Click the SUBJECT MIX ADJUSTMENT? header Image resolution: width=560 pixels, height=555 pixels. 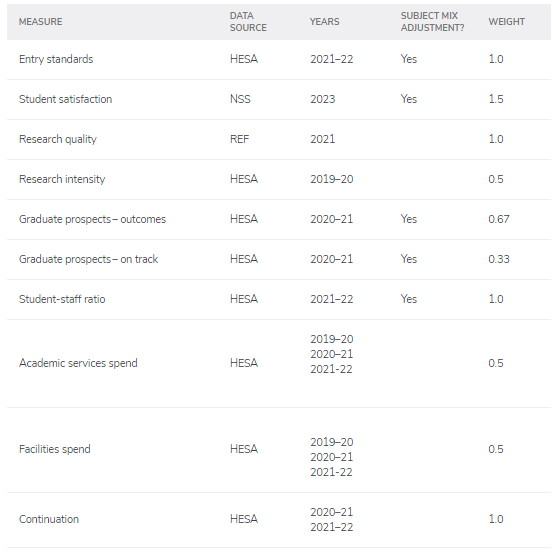pos(432,22)
